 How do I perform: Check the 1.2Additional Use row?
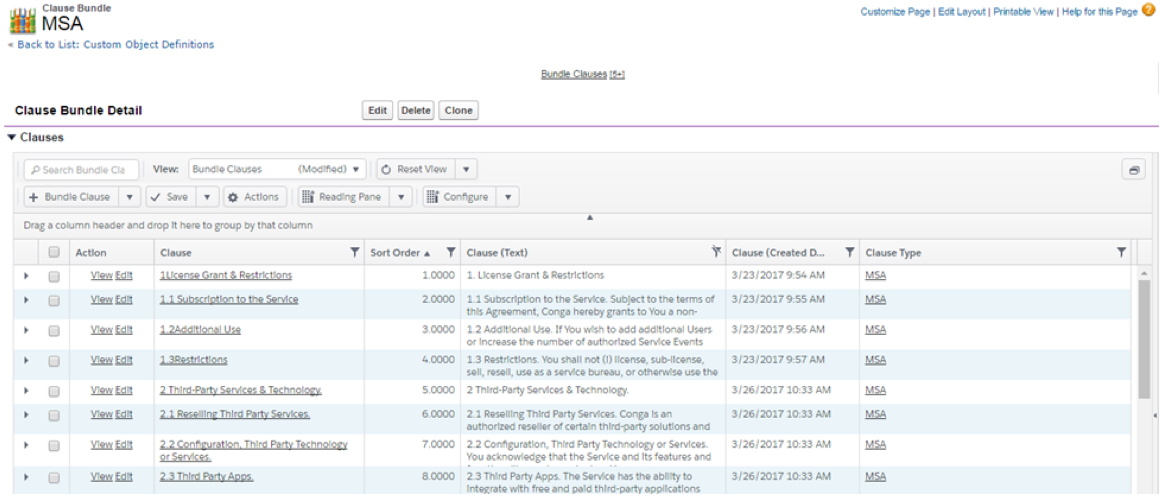pyautogui.click(x=54, y=330)
